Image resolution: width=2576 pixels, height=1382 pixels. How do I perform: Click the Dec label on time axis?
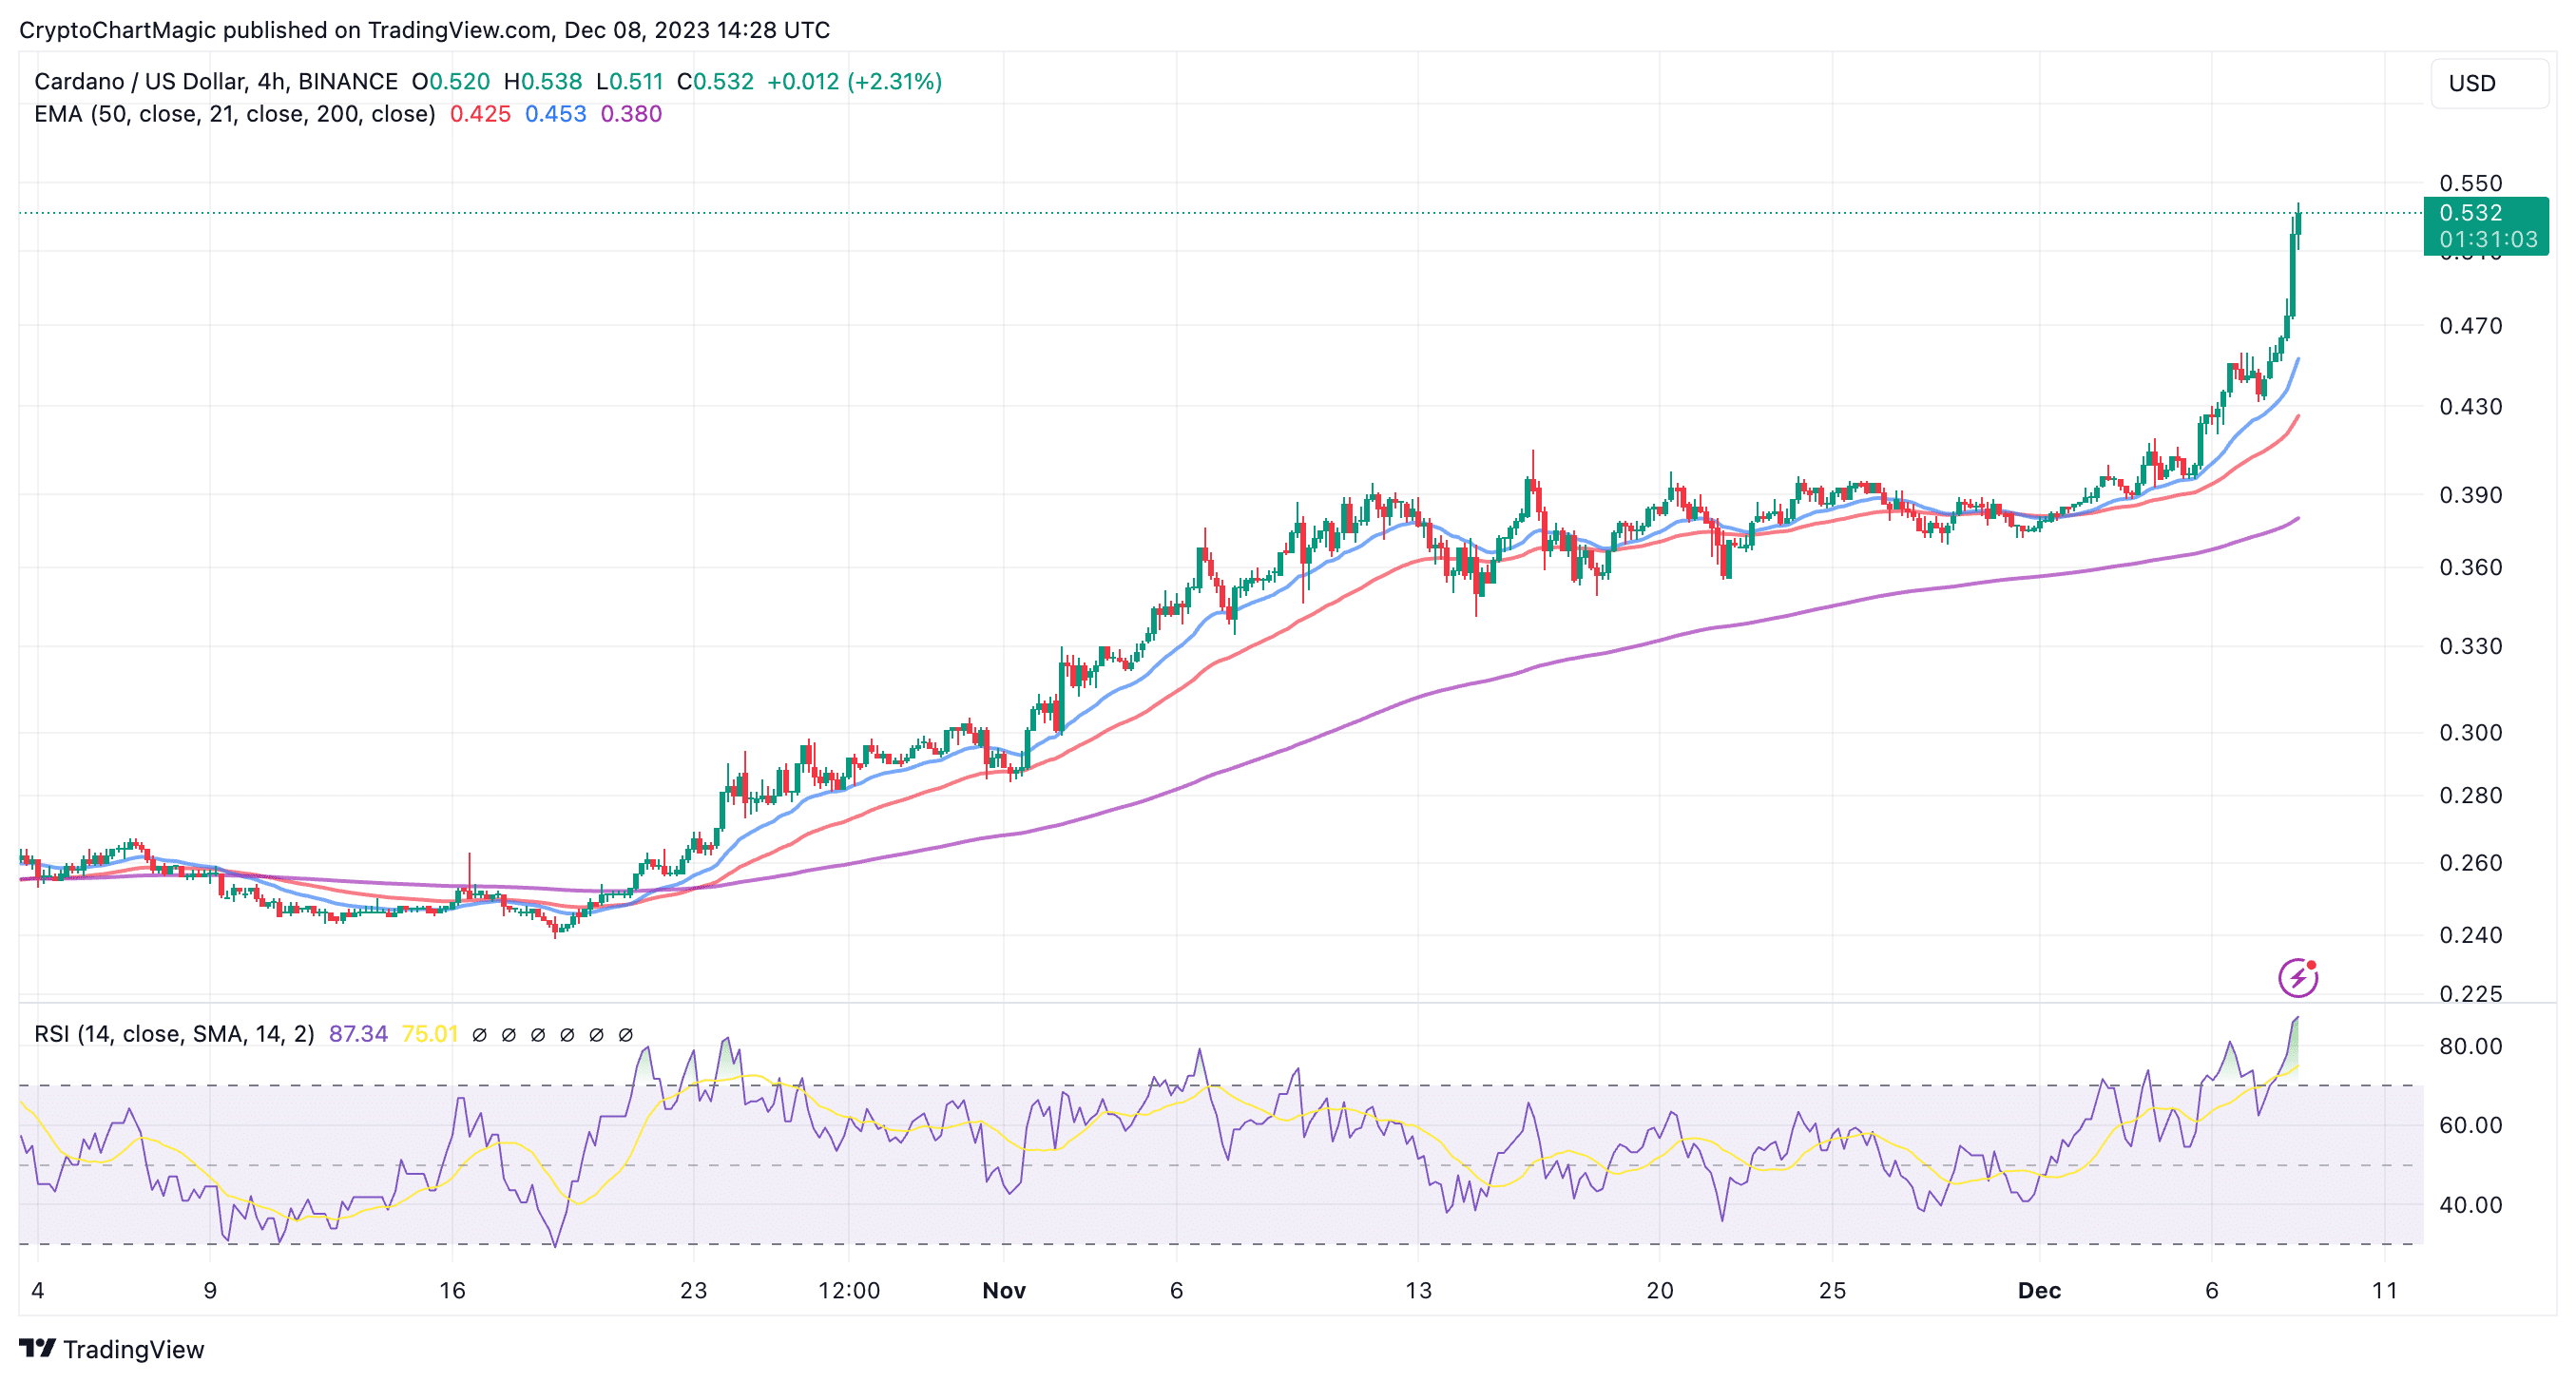2038,1290
